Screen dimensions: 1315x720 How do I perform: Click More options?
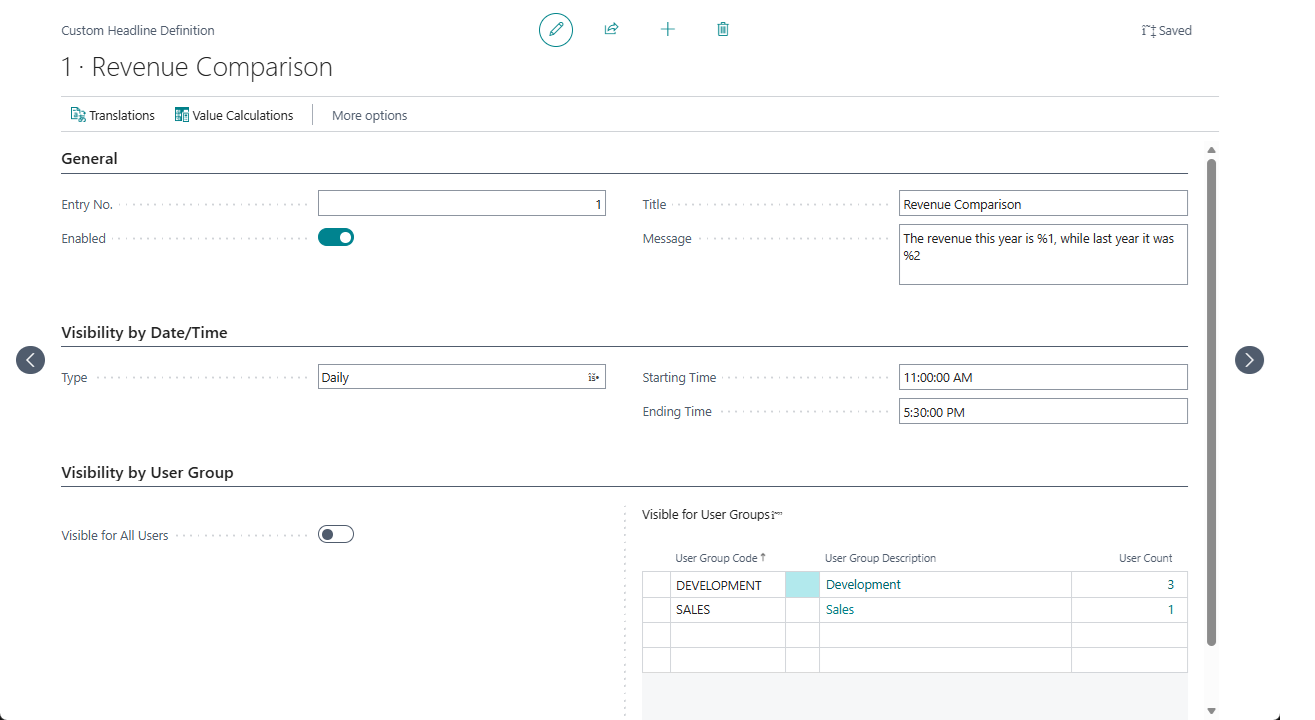pos(369,115)
